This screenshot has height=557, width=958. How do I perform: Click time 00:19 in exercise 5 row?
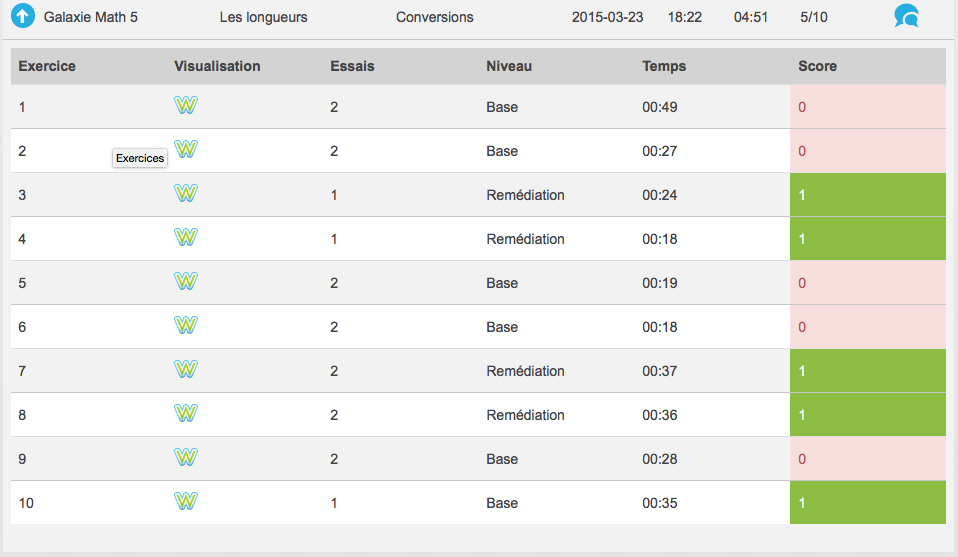click(x=659, y=283)
